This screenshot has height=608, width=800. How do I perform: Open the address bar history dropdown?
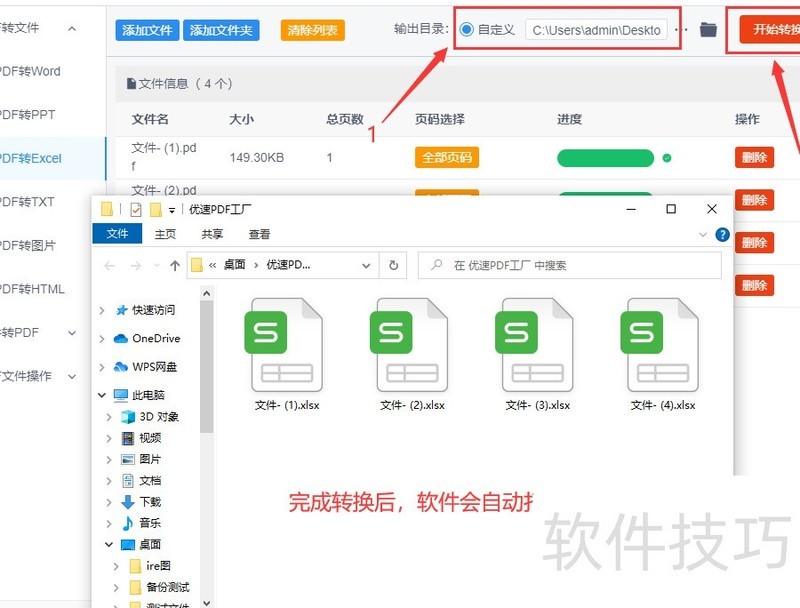click(x=366, y=265)
